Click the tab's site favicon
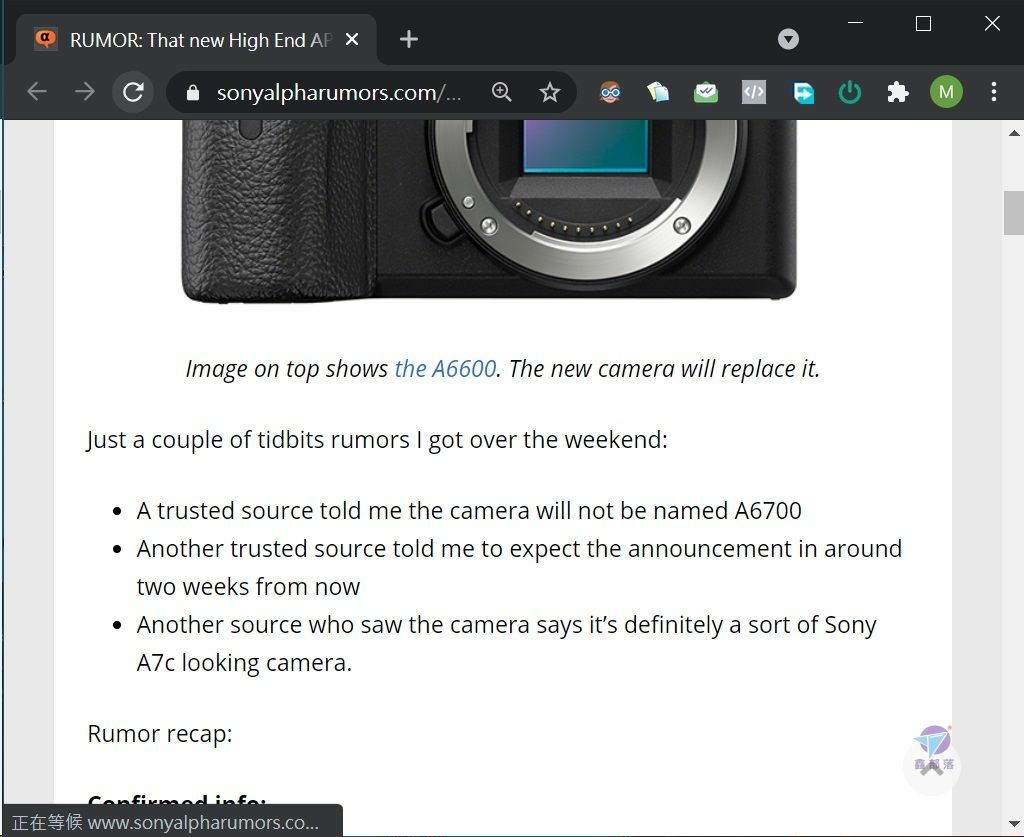 pos(46,39)
